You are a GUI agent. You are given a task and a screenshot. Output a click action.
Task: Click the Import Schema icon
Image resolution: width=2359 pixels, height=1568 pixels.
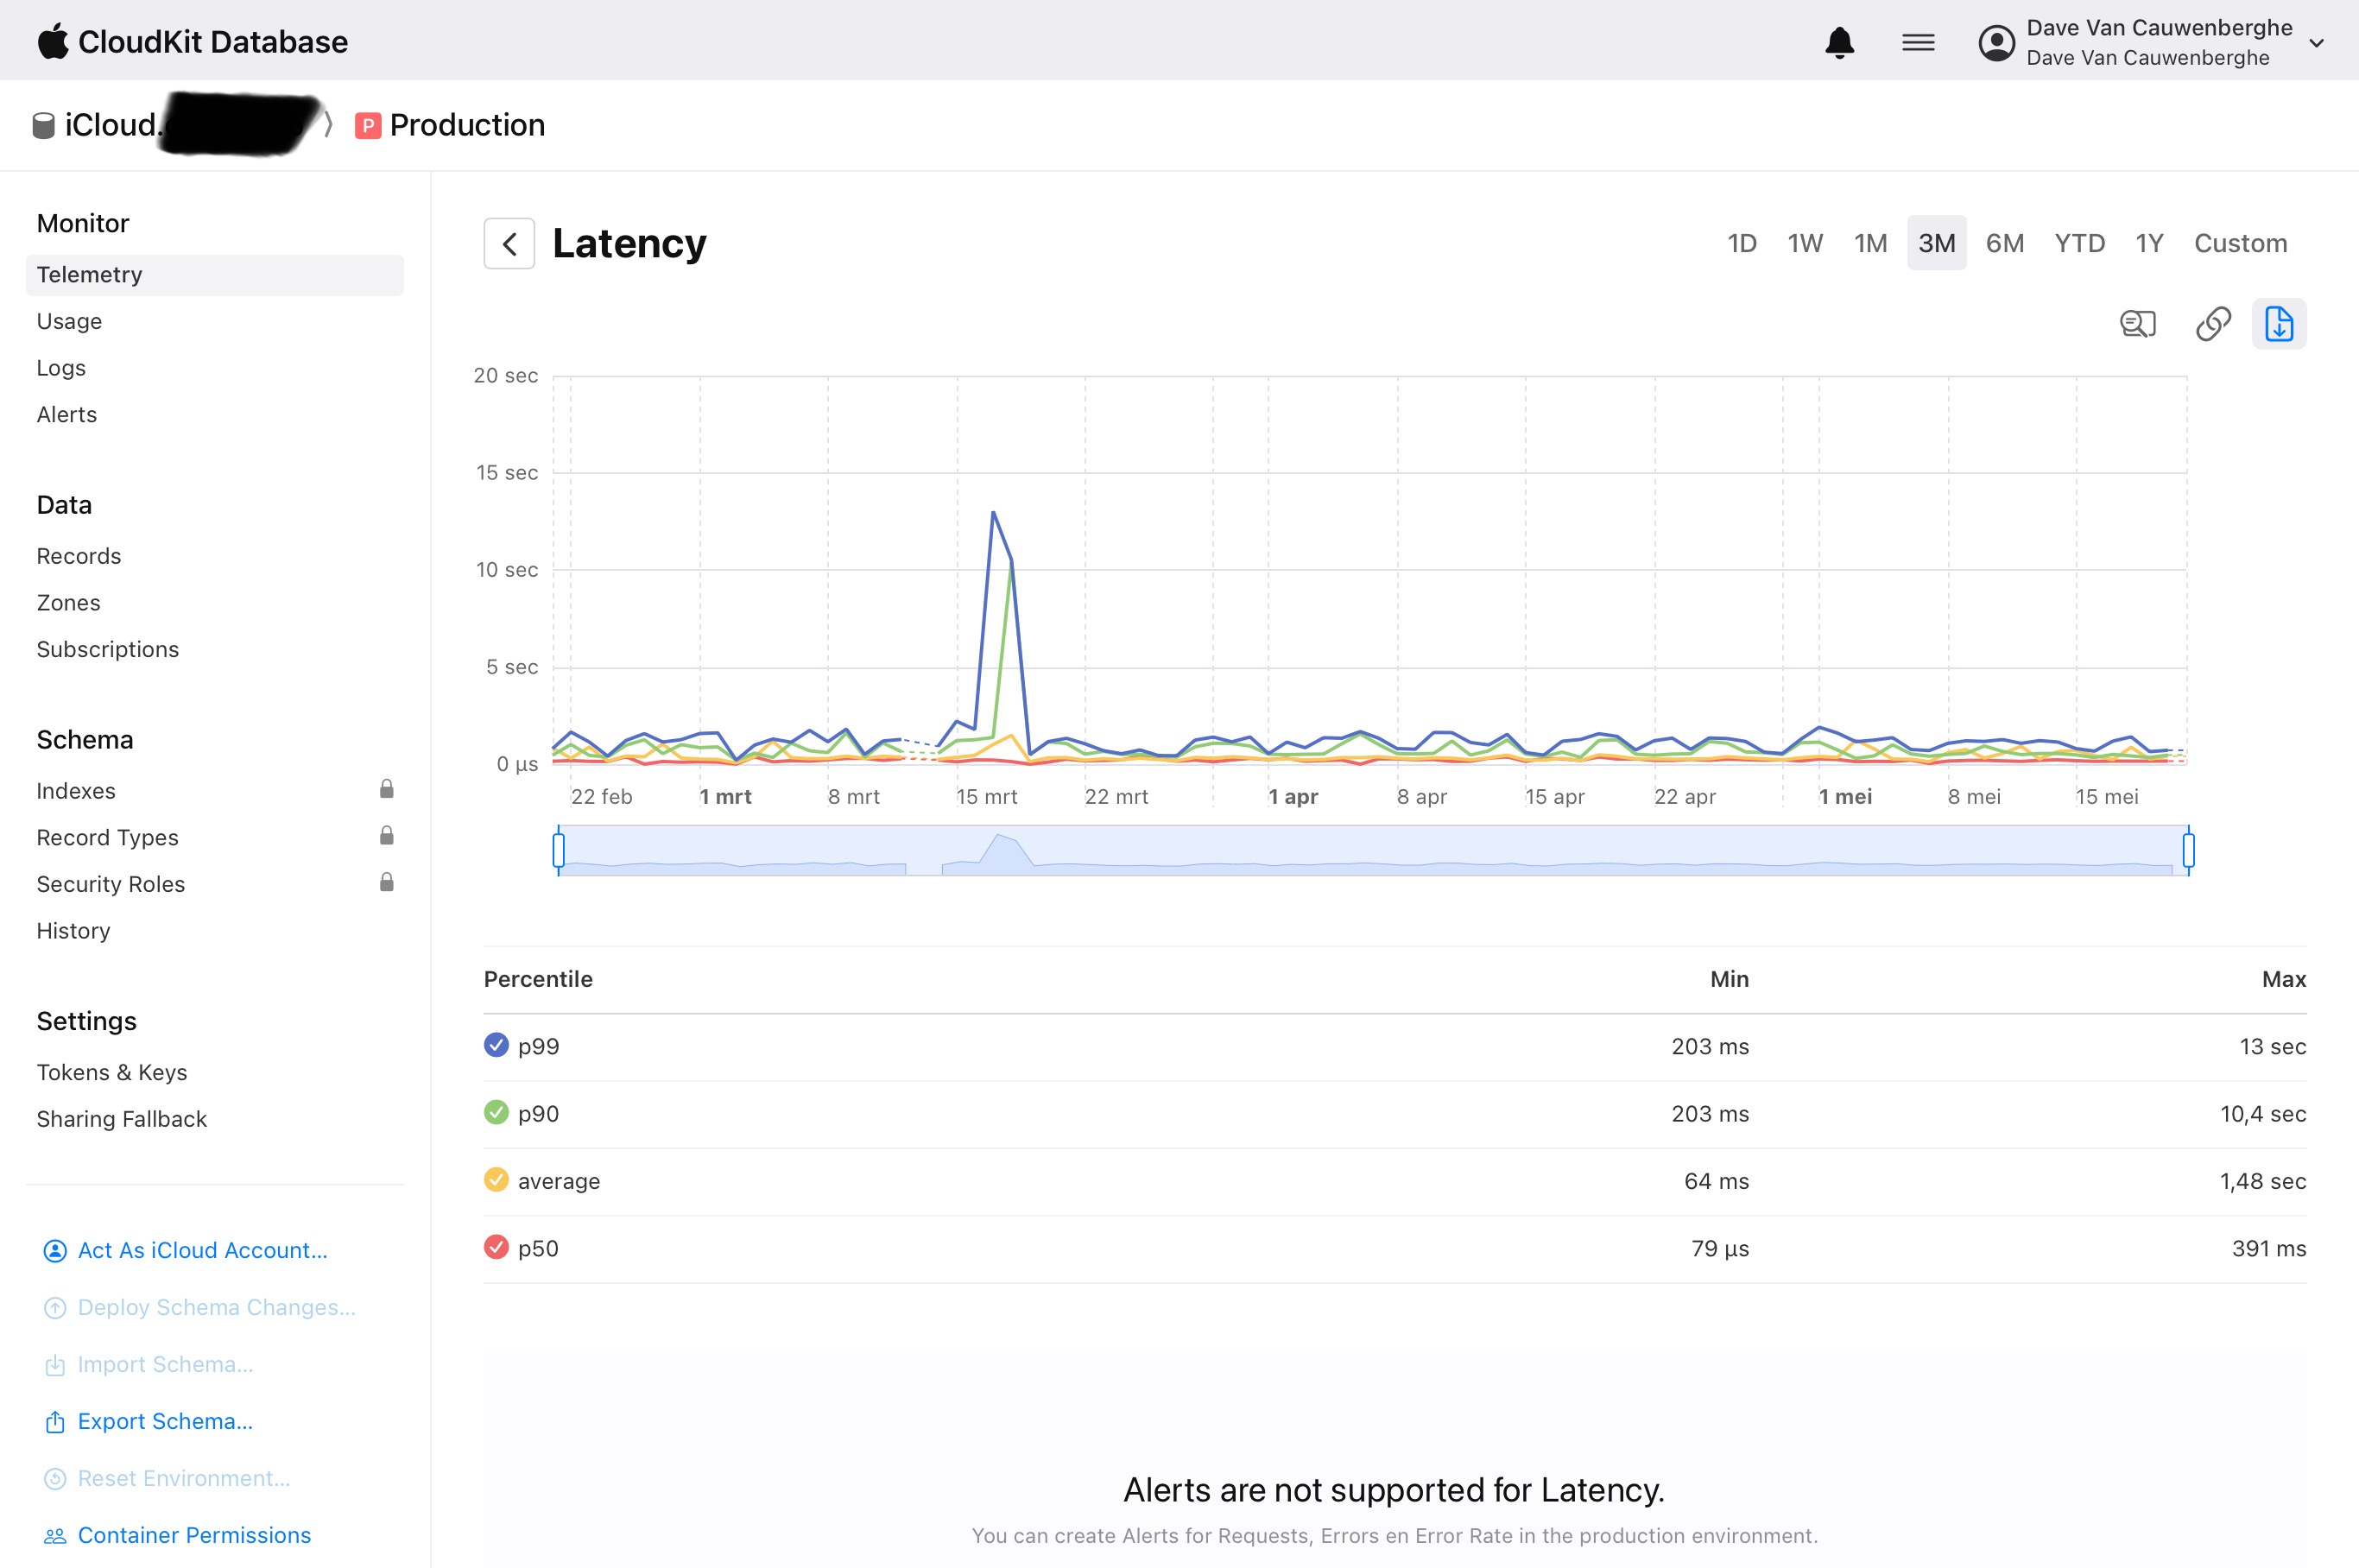[x=55, y=1365]
